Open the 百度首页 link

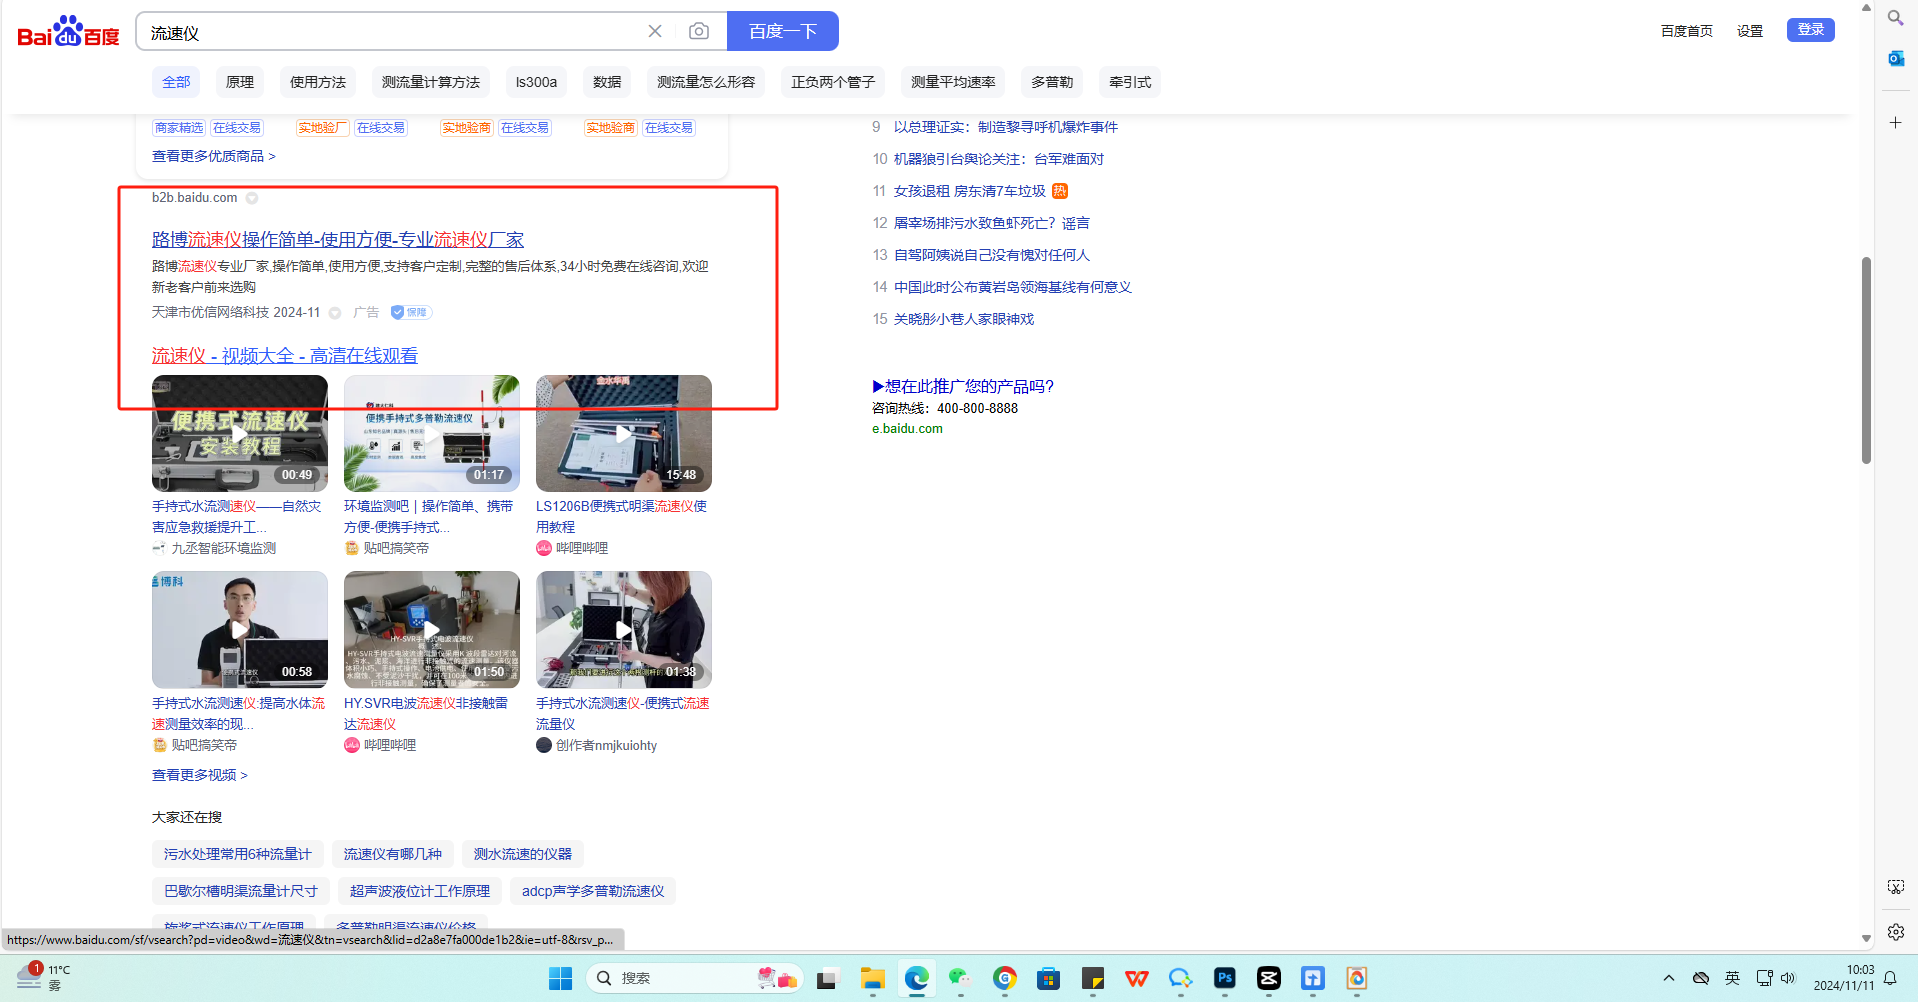point(1687,31)
